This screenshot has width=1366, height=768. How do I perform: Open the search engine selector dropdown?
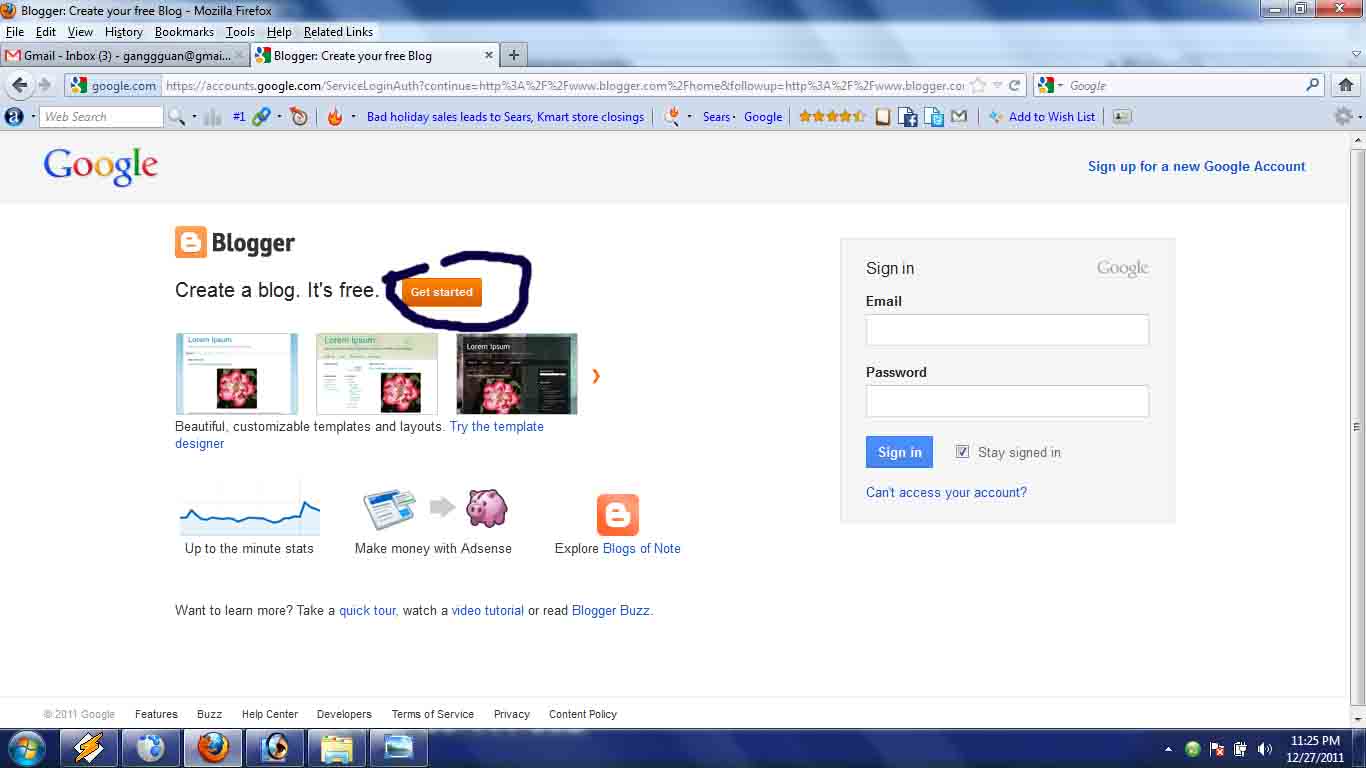point(1060,85)
